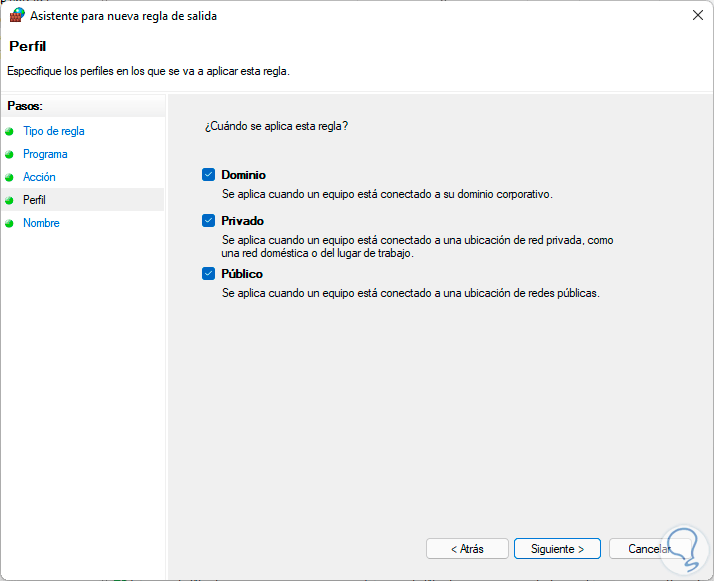
Task: Click the Dominio label text
Action: (x=243, y=175)
